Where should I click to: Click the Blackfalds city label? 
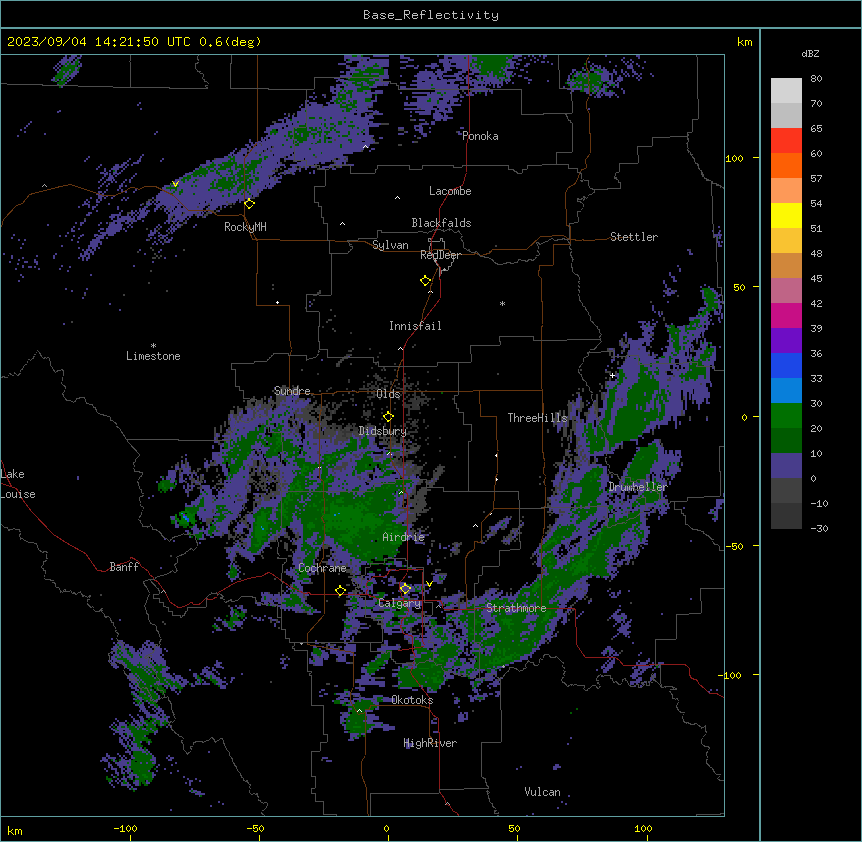tap(441, 223)
